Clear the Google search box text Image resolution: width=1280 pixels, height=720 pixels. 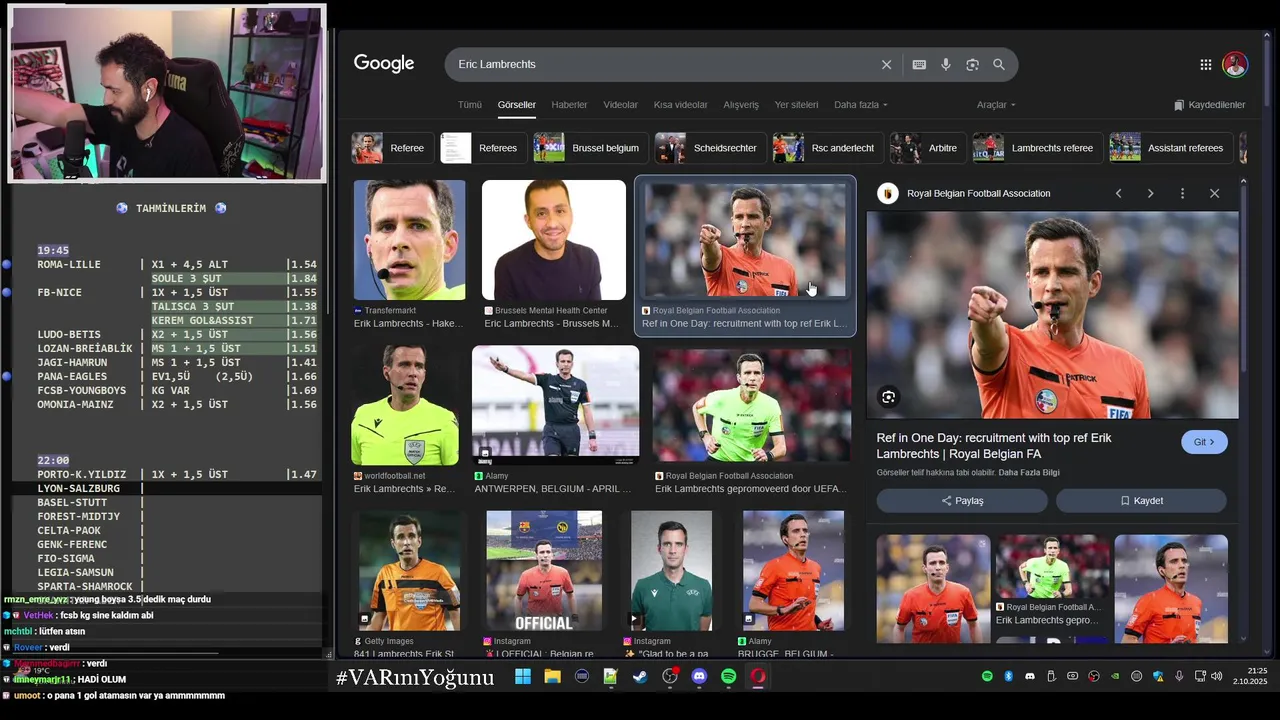click(x=886, y=64)
